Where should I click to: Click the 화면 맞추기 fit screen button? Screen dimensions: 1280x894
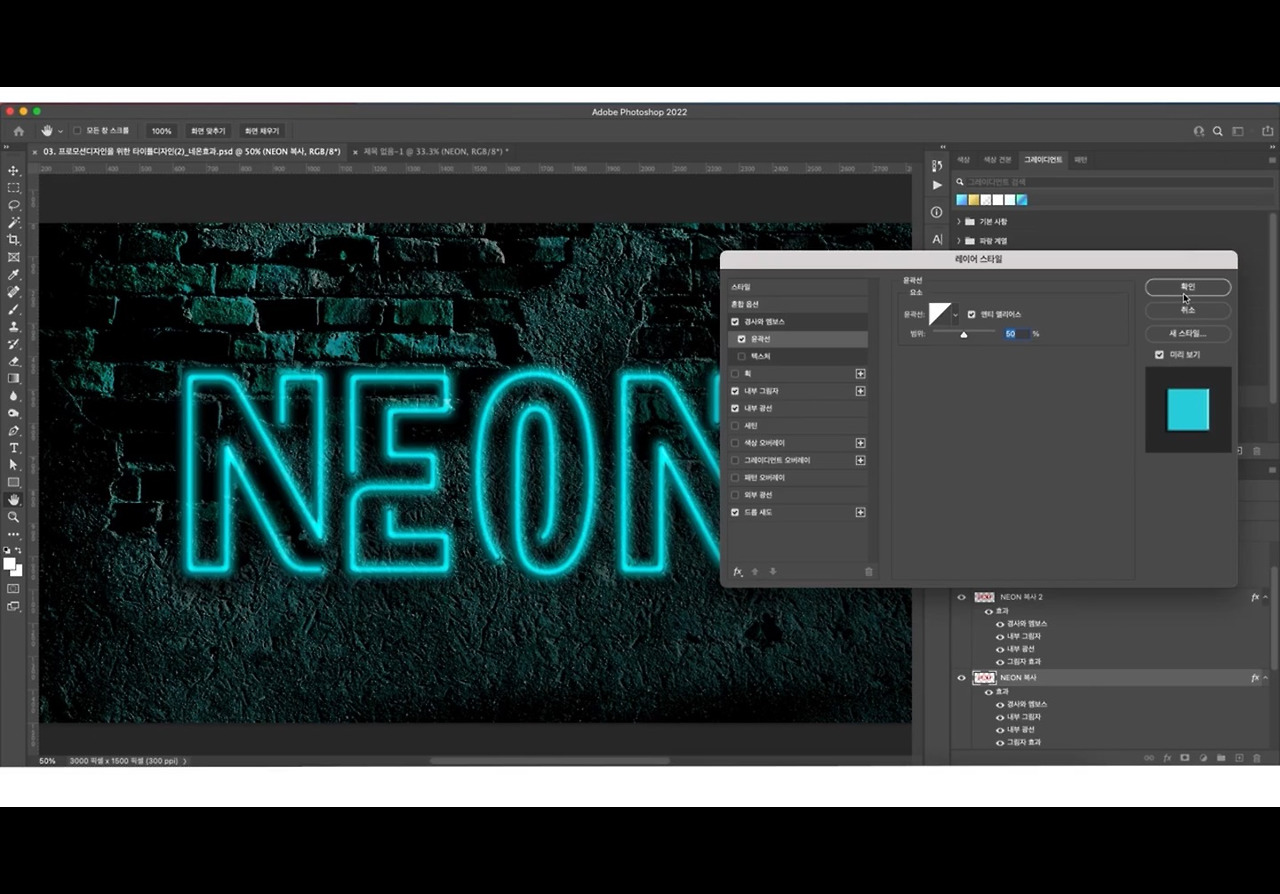[209, 131]
